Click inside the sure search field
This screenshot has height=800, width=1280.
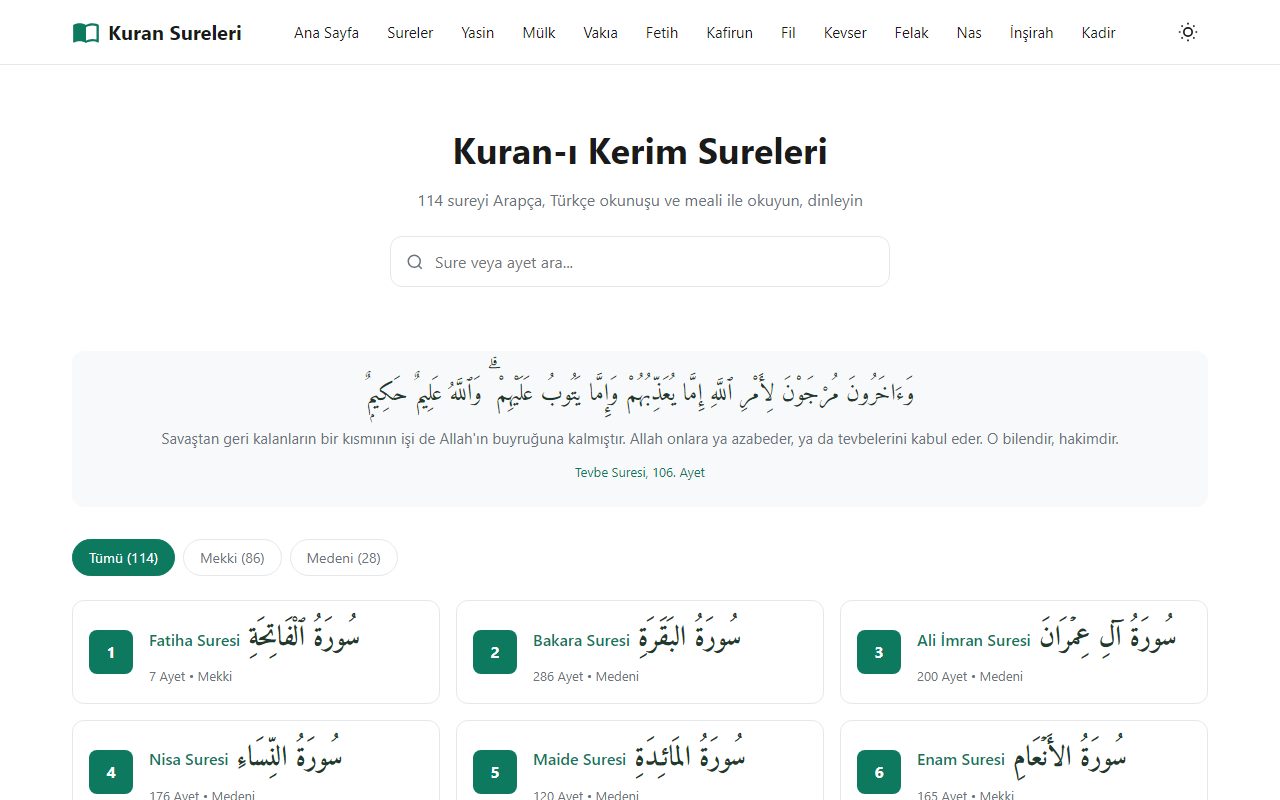tap(640, 262)
